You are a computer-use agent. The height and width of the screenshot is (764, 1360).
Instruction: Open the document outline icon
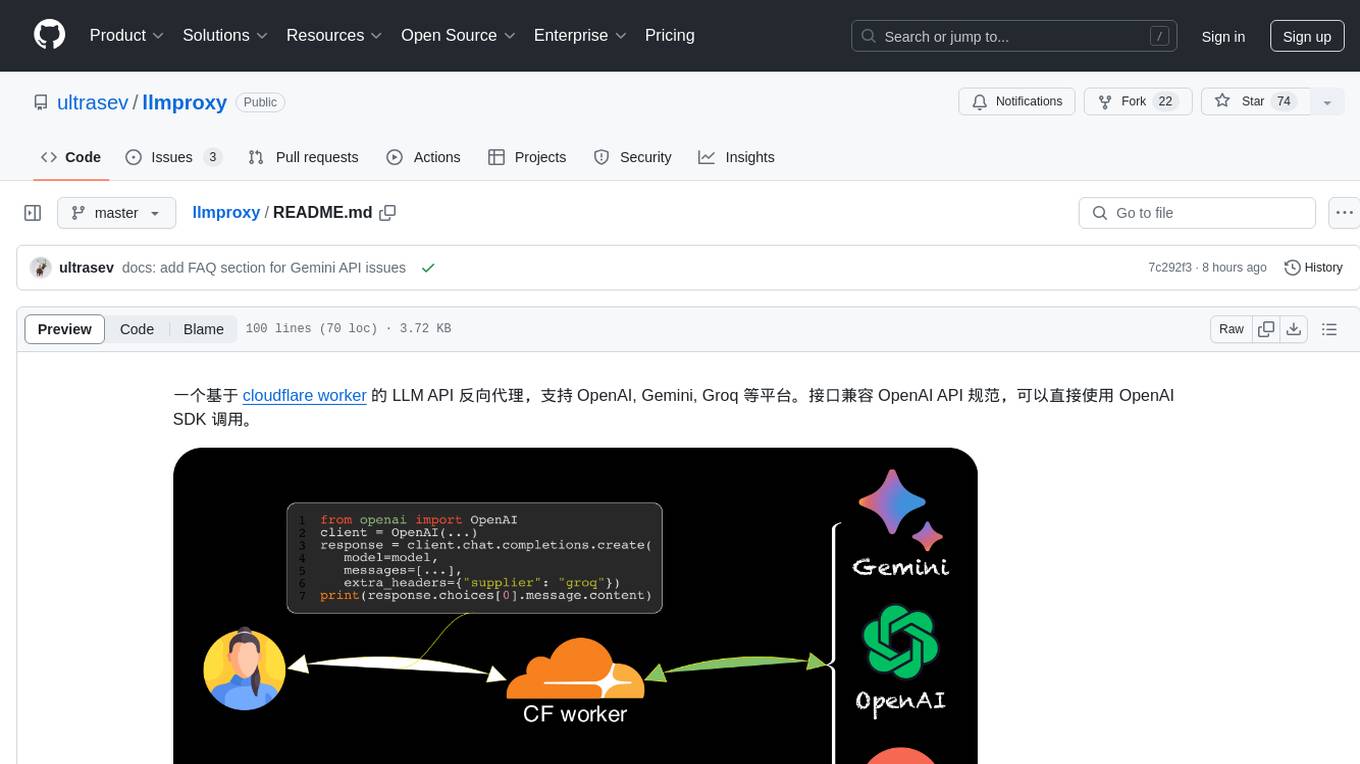1329,329
